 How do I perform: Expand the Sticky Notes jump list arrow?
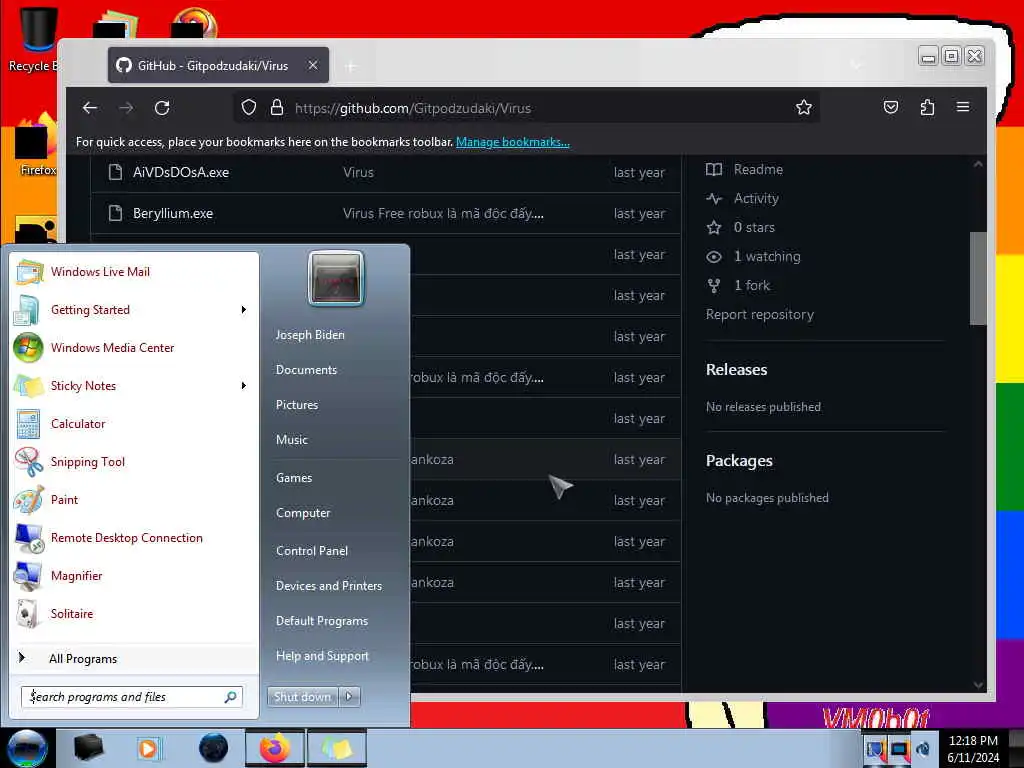[244, 386]
